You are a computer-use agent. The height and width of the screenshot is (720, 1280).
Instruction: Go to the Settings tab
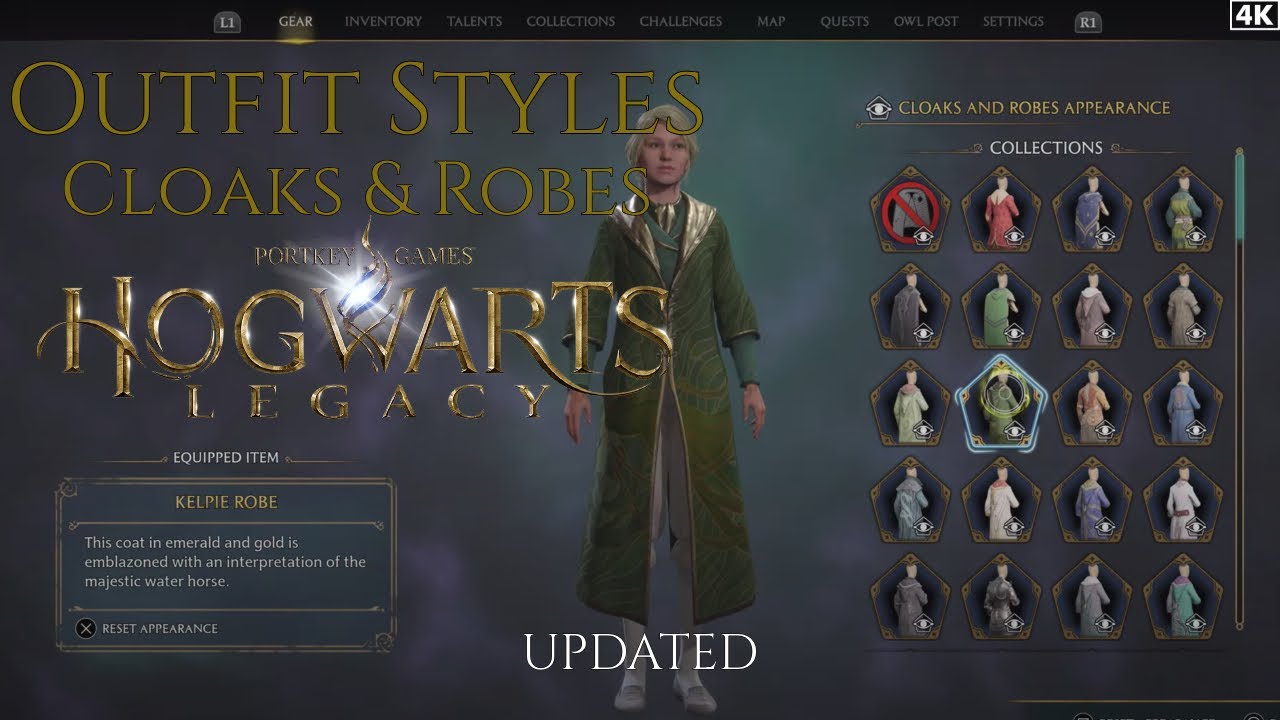1013,21
